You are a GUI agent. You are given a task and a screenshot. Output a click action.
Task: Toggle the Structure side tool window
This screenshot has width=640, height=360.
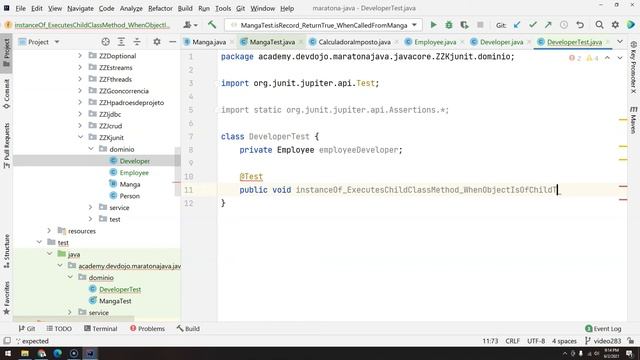point(7,251)
